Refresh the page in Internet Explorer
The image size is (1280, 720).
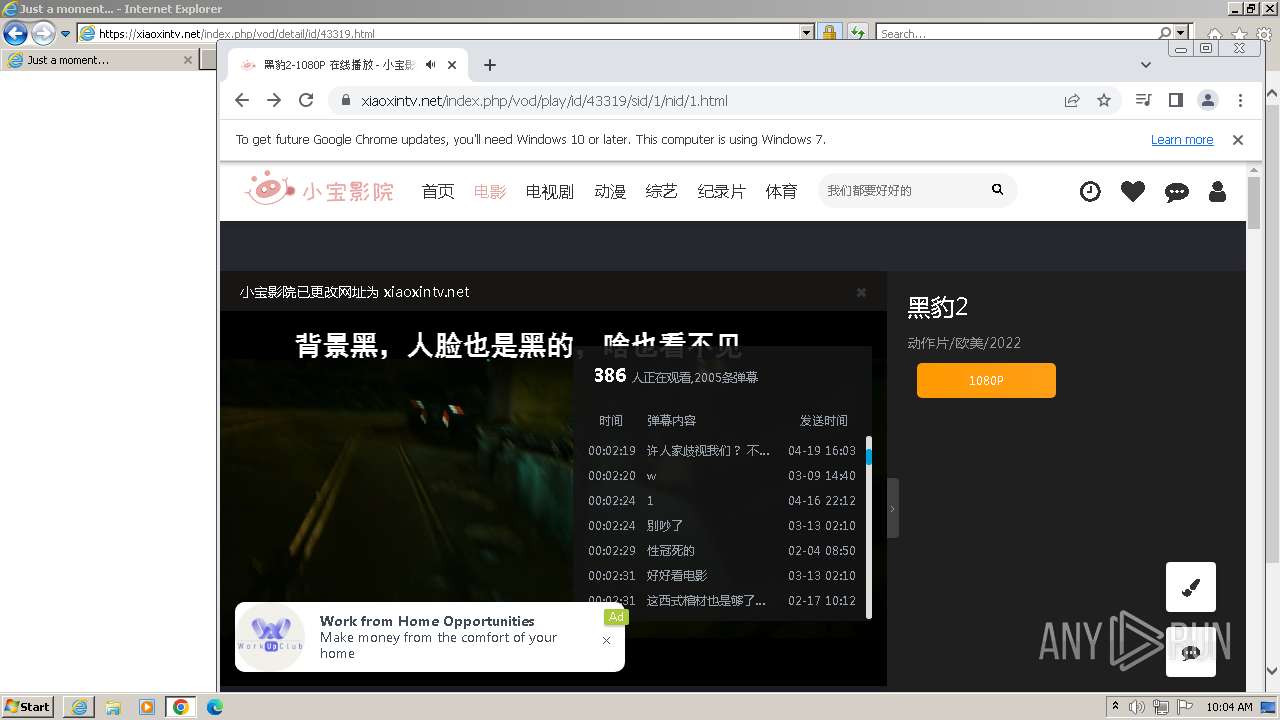click(858, 33)
